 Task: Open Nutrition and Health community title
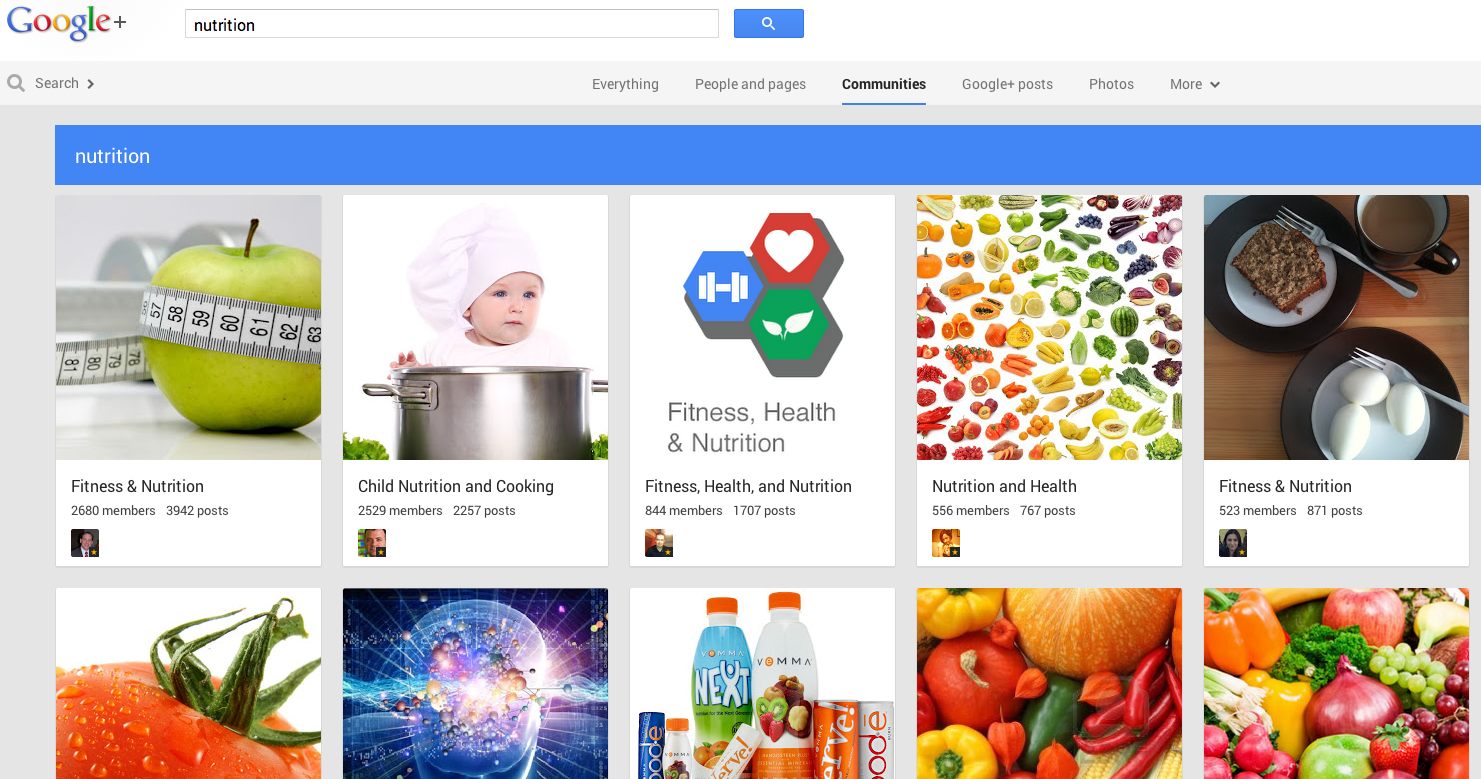pyautogui.click(x=1004, y=486)
